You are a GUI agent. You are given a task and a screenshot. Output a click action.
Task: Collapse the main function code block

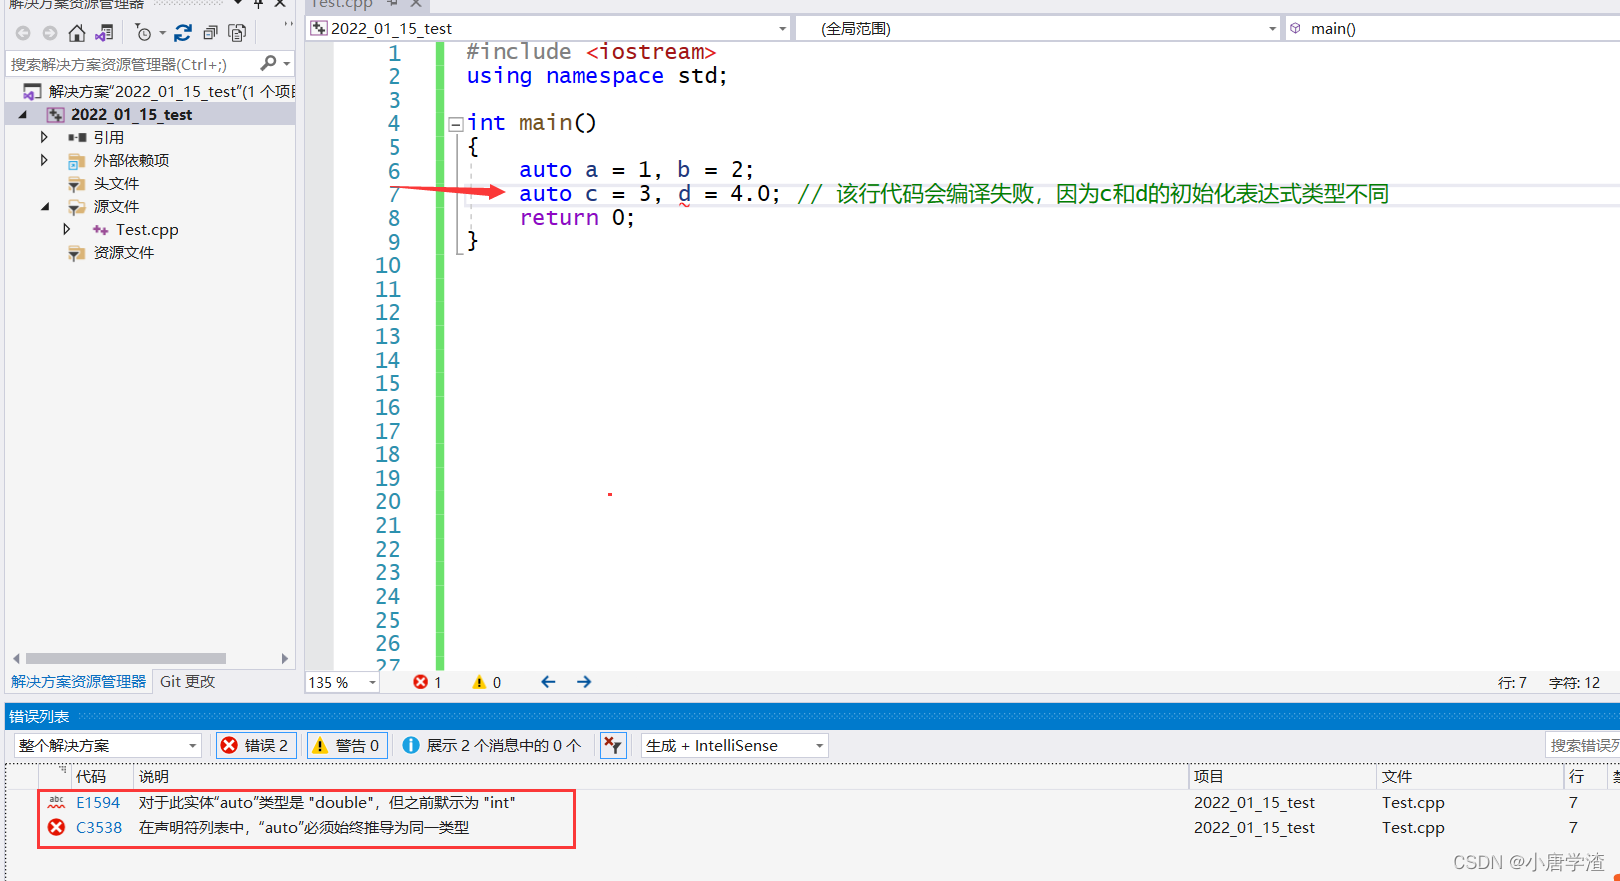(456, 124)
